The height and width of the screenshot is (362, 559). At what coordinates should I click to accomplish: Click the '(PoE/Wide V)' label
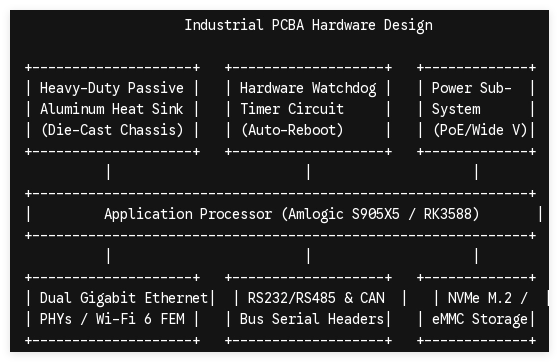[x=480, y=130]
